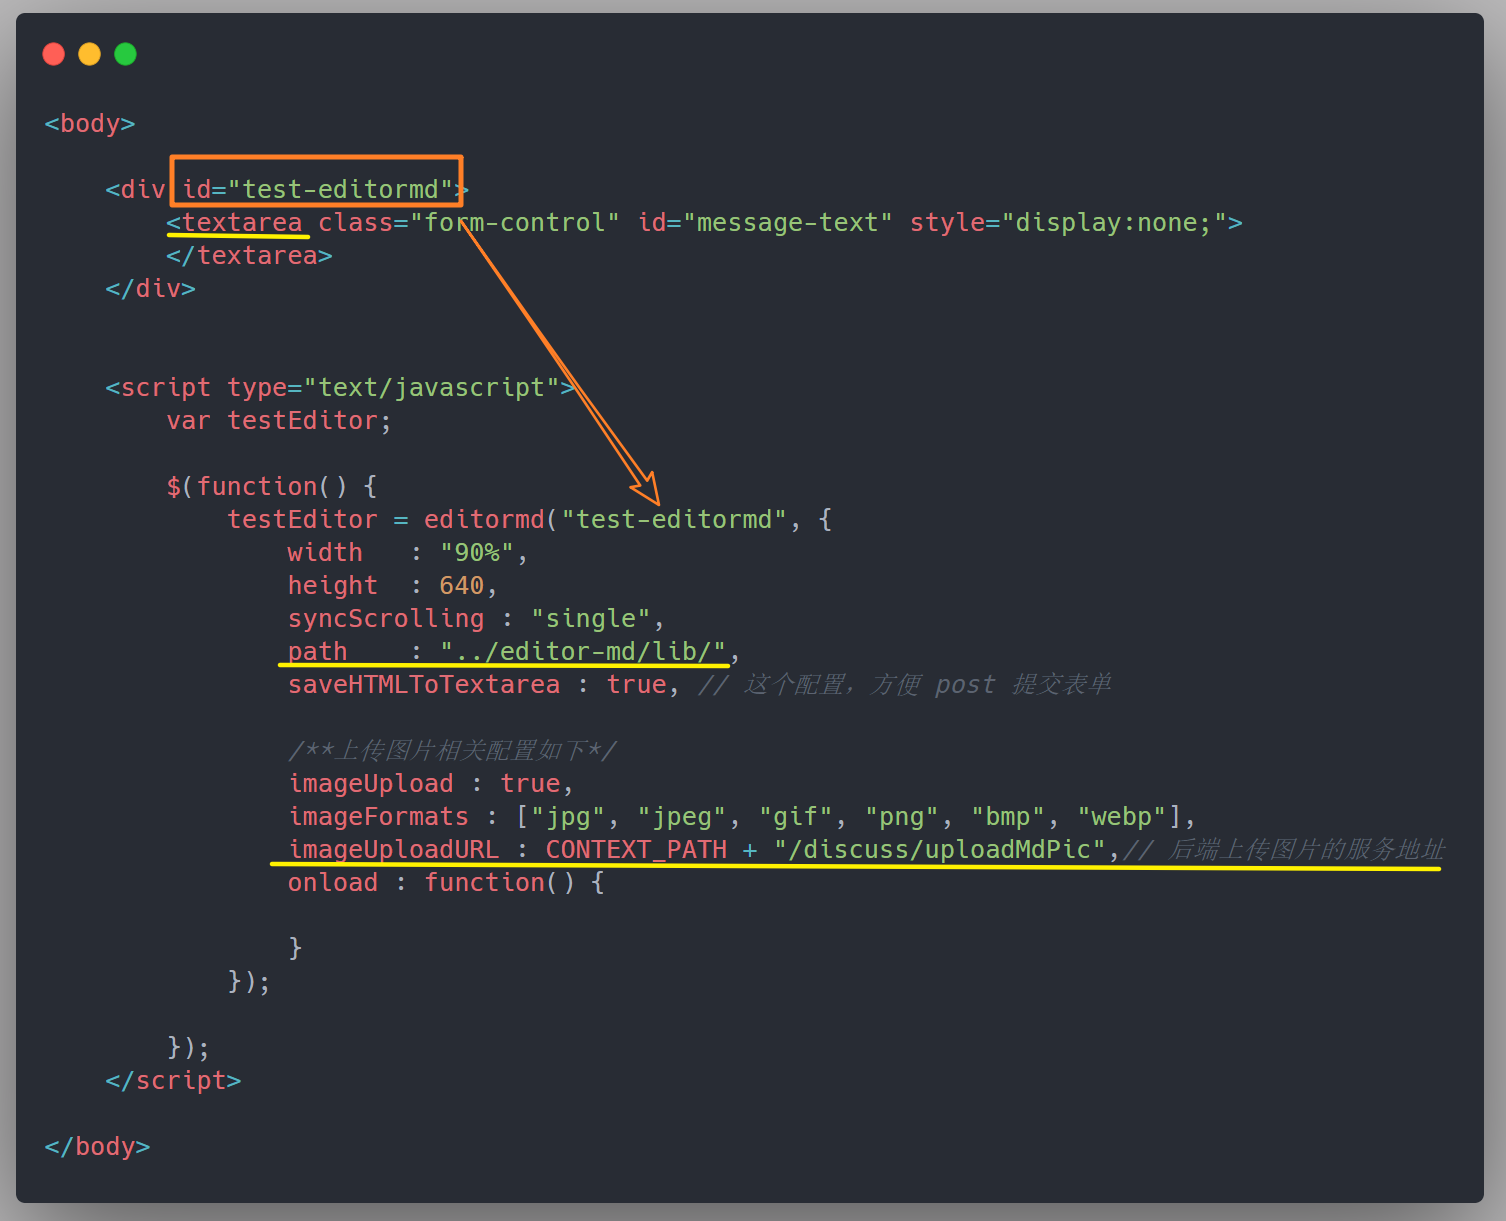Click the 'post 提交表单' comment
The image size is (1506, 1221).
(1023, 684)
